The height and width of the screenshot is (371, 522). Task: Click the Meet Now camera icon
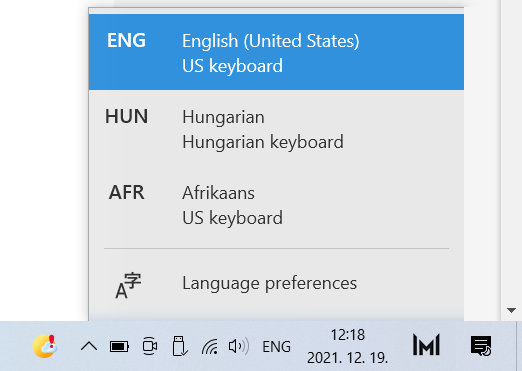coord(150,346)
